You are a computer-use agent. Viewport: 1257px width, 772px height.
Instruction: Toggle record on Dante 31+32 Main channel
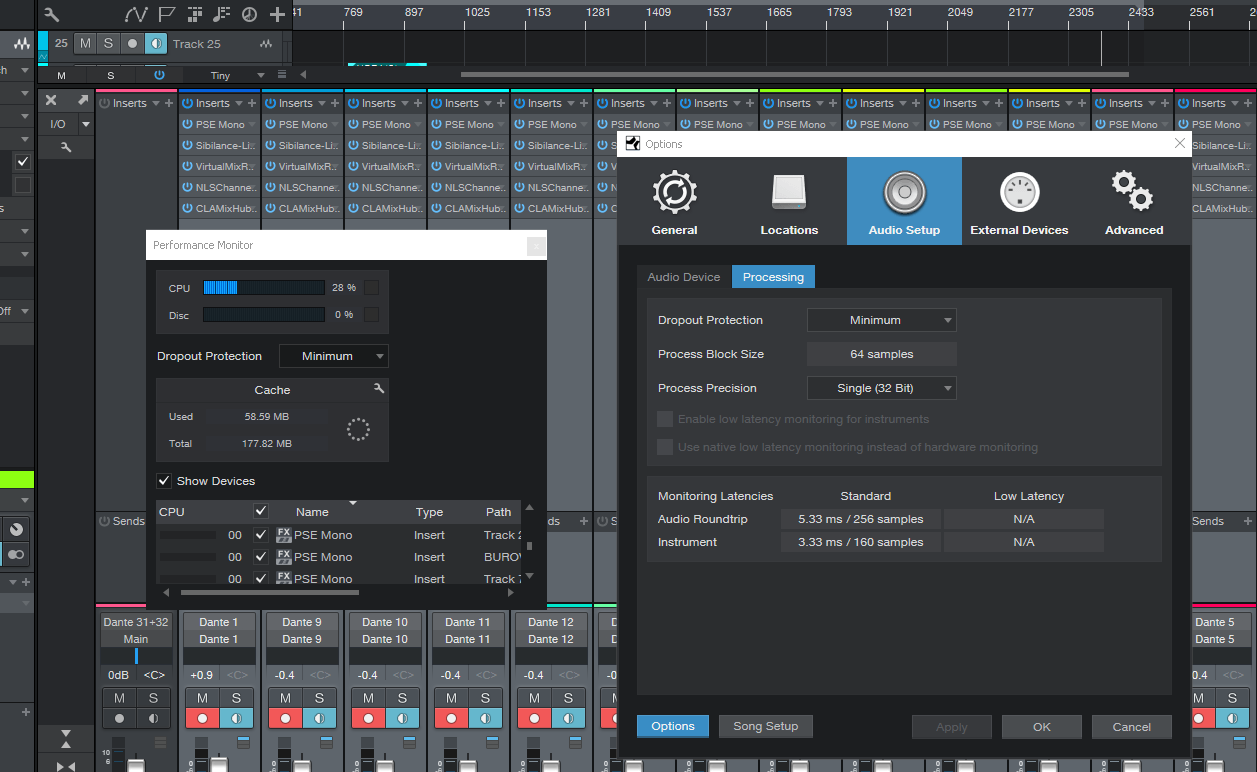[x=120, y=718]
